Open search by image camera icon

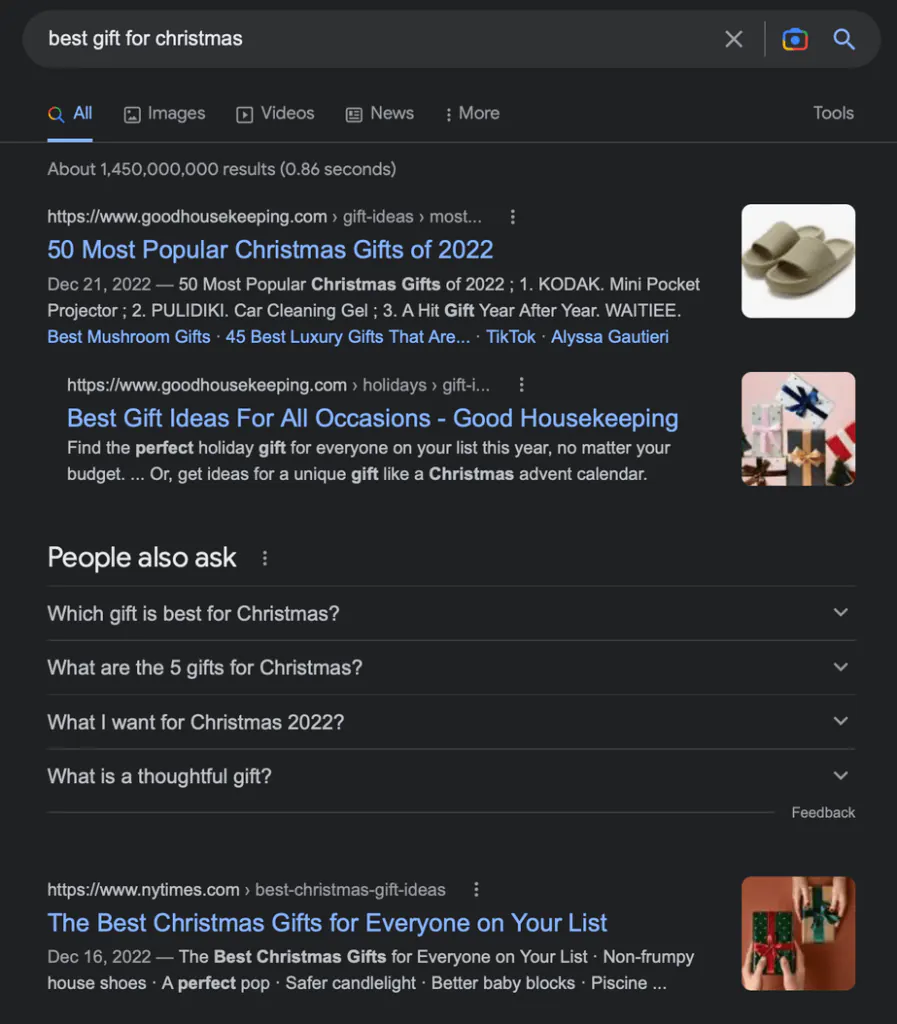tap(795, 39)
